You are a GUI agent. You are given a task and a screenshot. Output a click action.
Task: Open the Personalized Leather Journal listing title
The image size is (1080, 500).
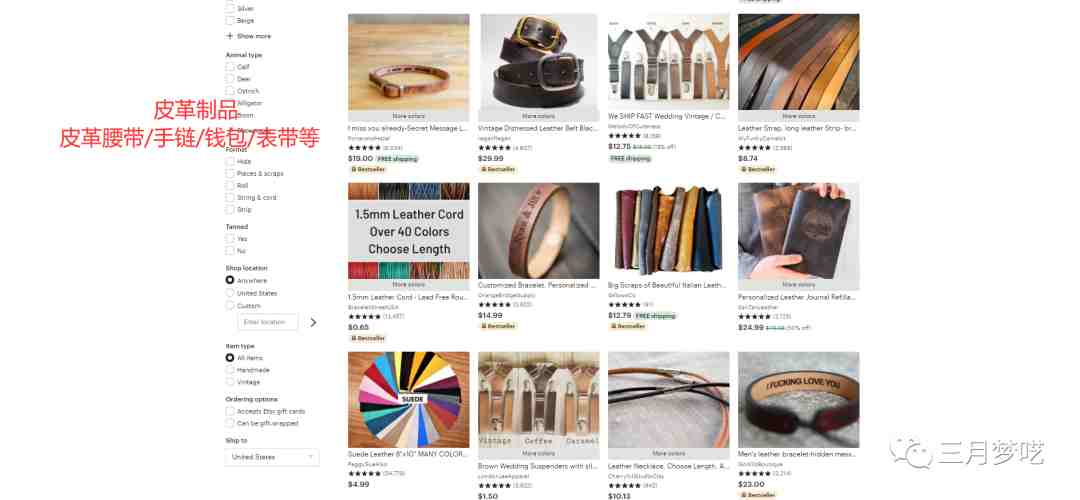pyautogui.click(x=797, y=297)
